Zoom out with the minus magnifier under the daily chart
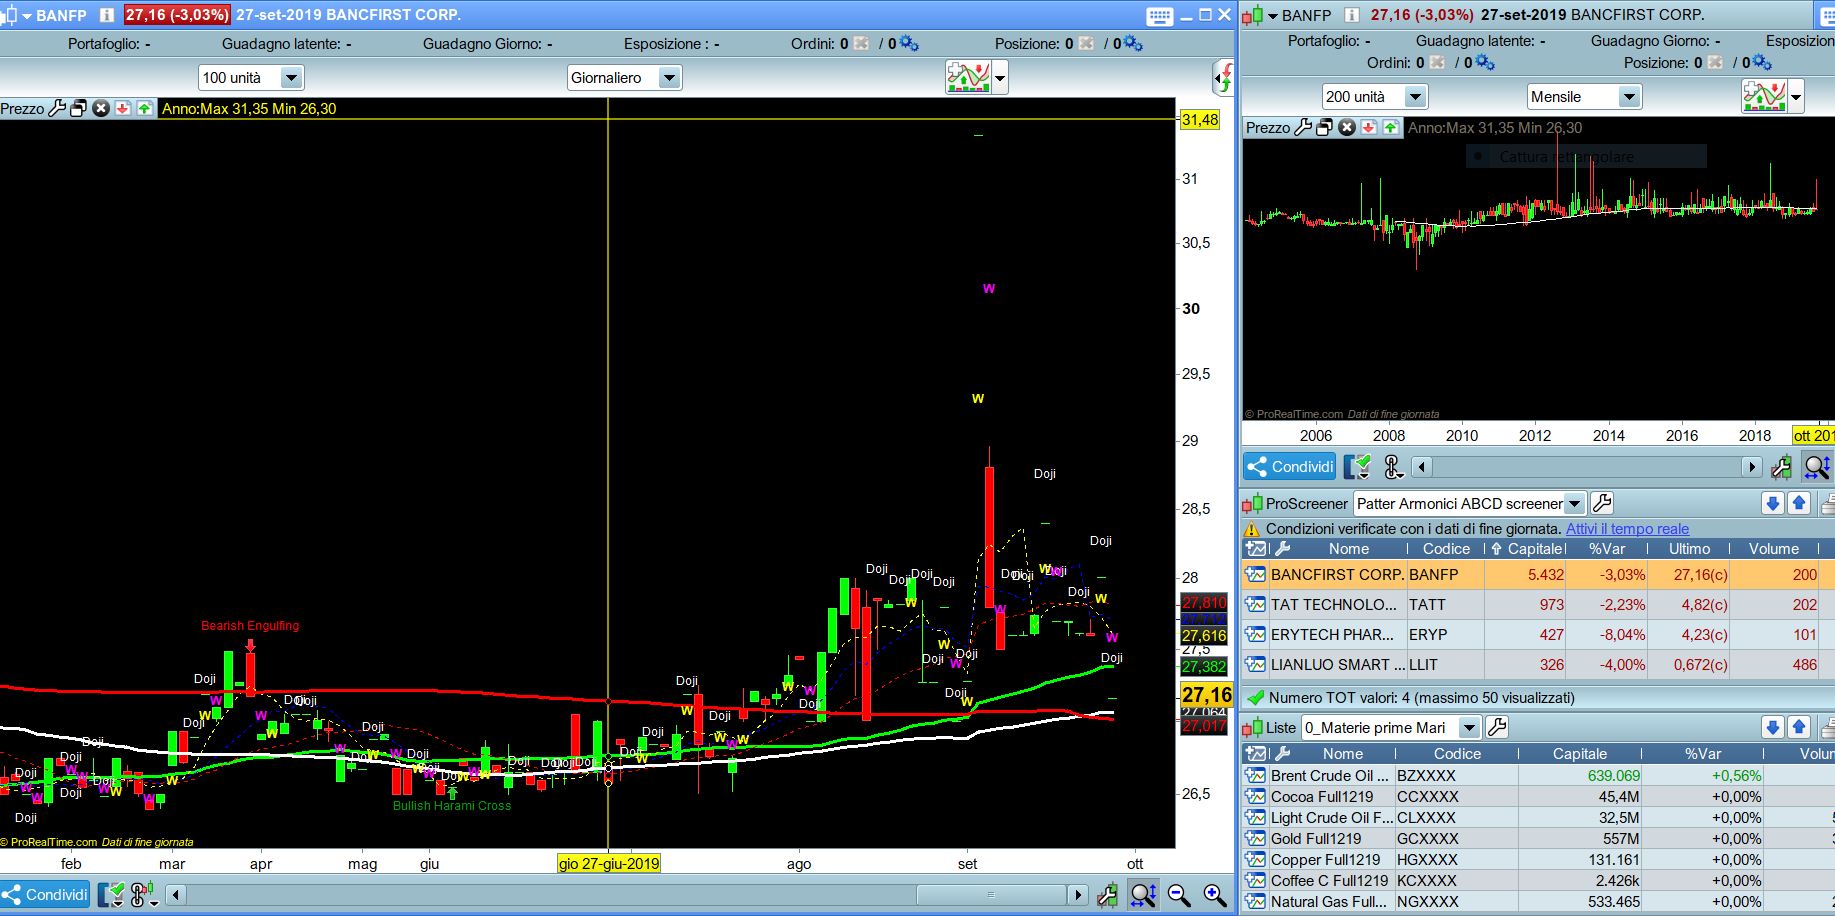The image size is (1835, 916). [x=1179, y=895]
